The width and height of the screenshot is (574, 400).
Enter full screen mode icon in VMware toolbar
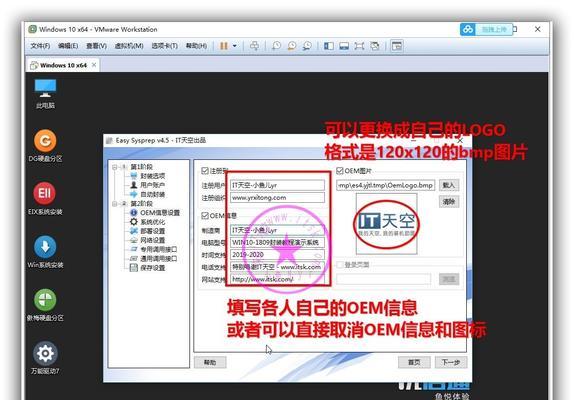[x=359, y=46]
